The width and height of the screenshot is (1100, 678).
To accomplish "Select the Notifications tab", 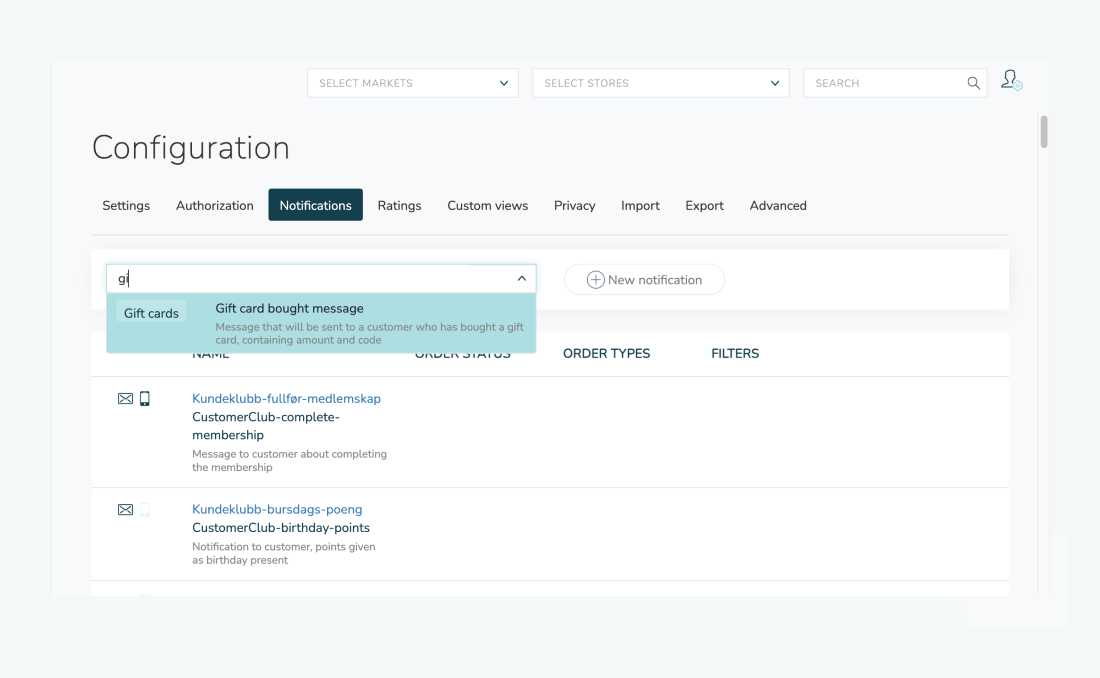I will click(316, 205).
